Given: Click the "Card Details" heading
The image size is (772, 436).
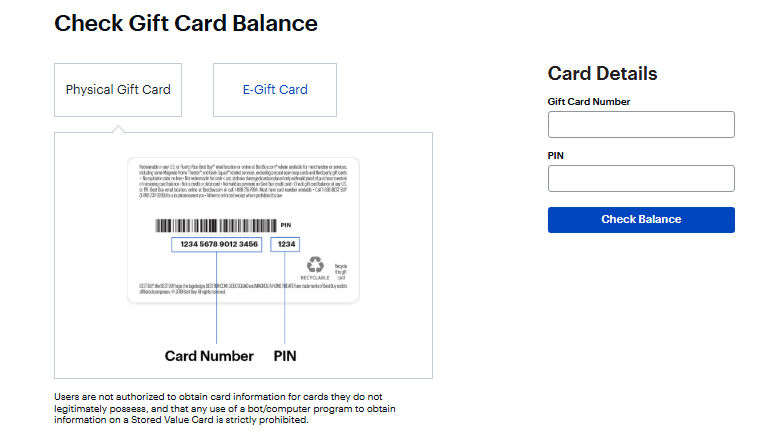Looking at the screenshot, I should (x=602, y=73).
